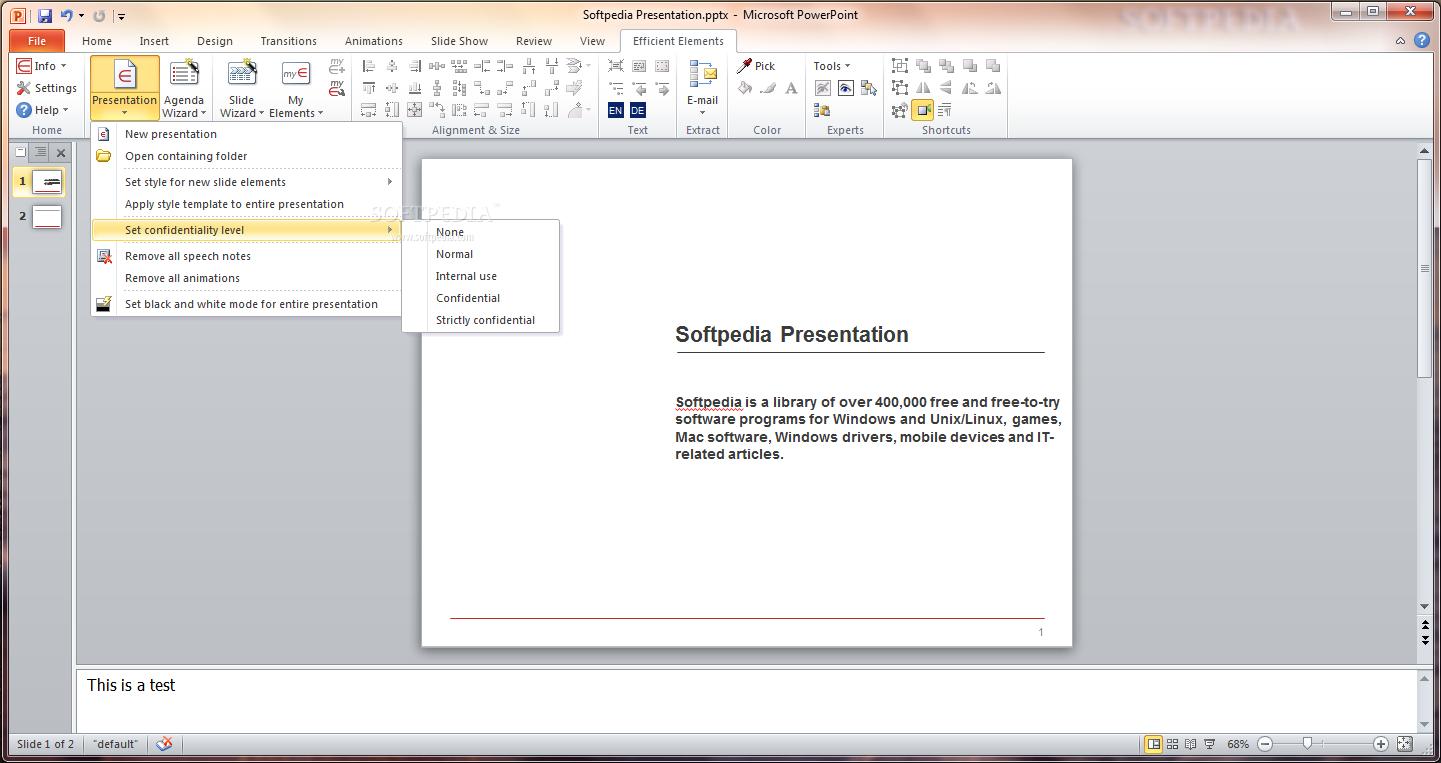Click the font color A icon
This screenshot has height=763, width=1441.
(791, 88)
